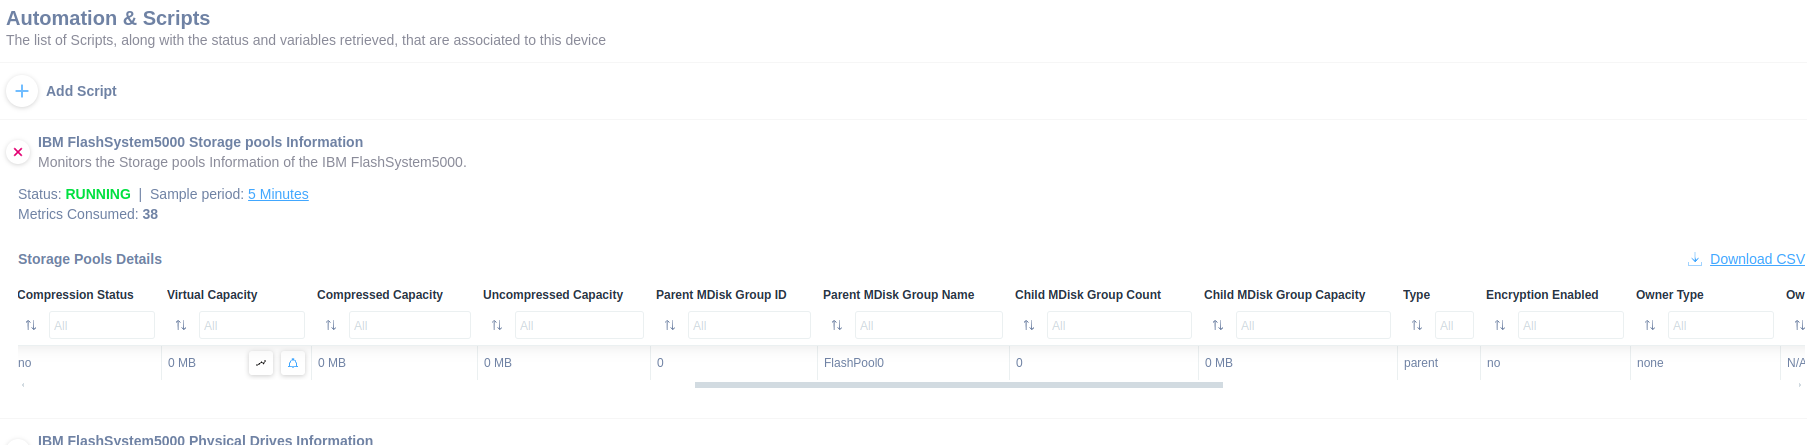Click the Add Script button label
Screen dimensions: 1807x445
pyautogui.click(x=81, y=91)
